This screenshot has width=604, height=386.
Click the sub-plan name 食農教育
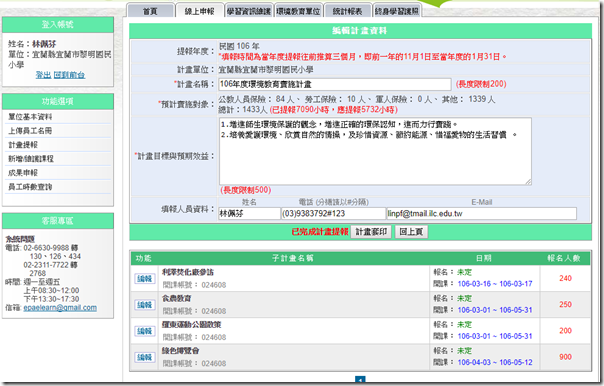(x=176, y=298)
